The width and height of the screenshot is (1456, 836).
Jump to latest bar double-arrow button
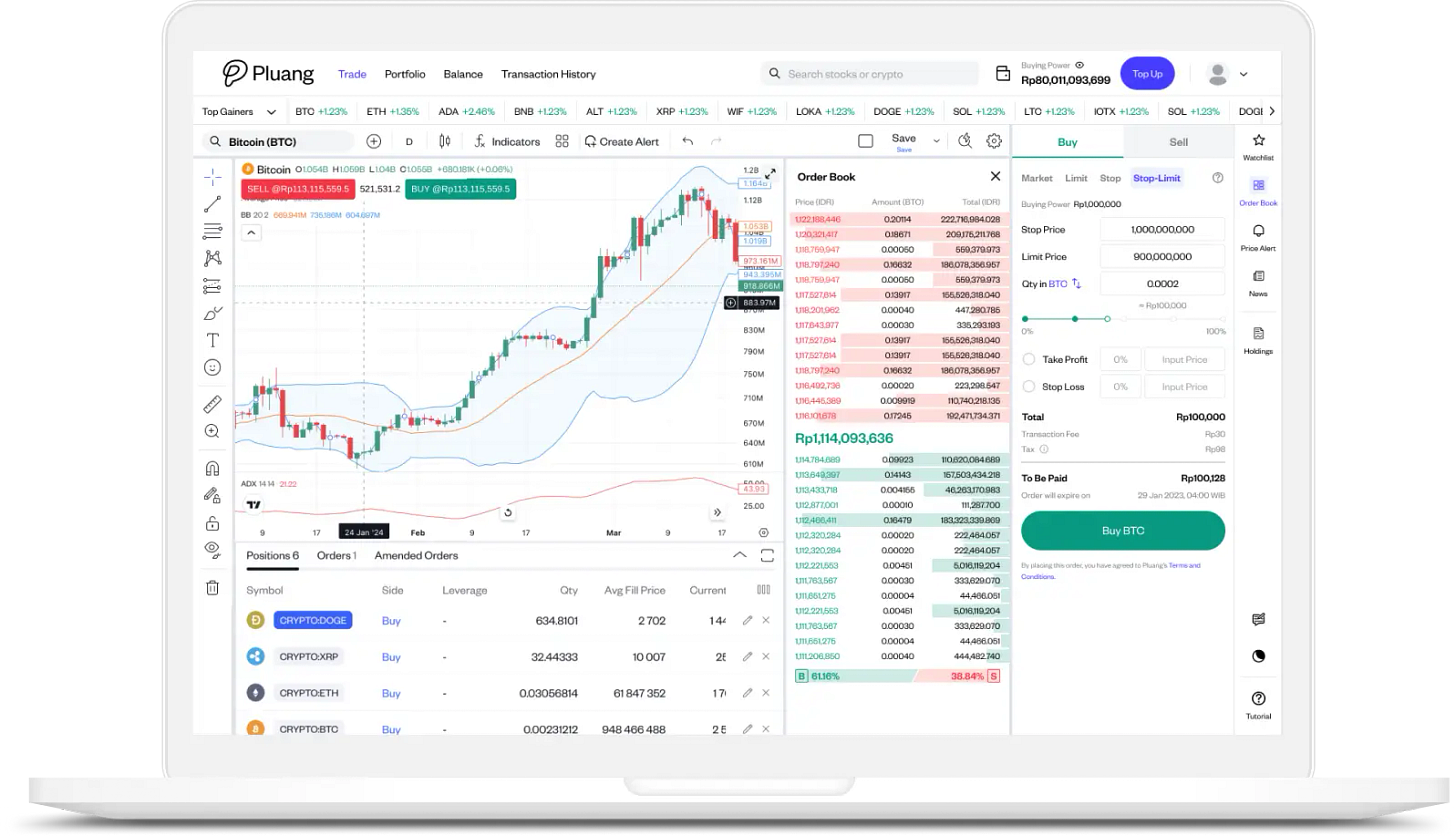click(717, 512)
